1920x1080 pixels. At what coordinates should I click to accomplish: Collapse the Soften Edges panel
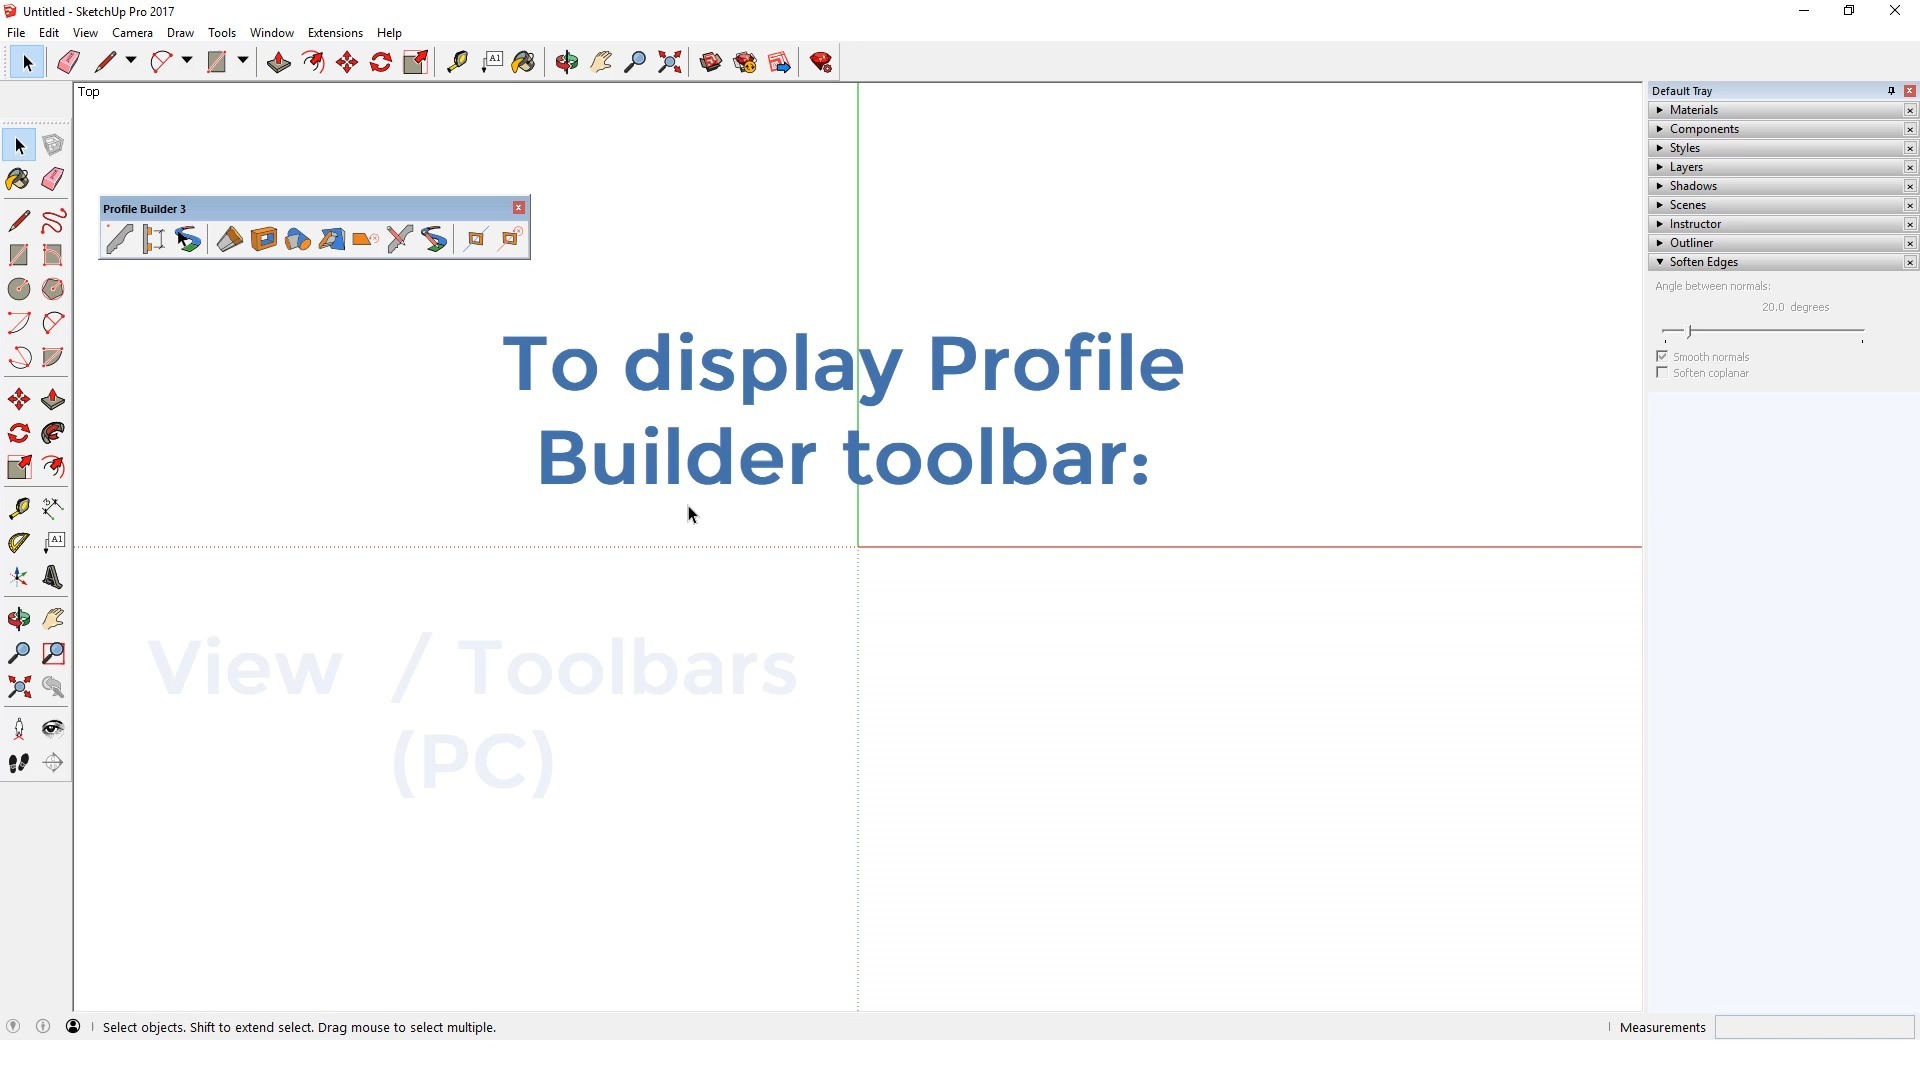pos(1660,262)
